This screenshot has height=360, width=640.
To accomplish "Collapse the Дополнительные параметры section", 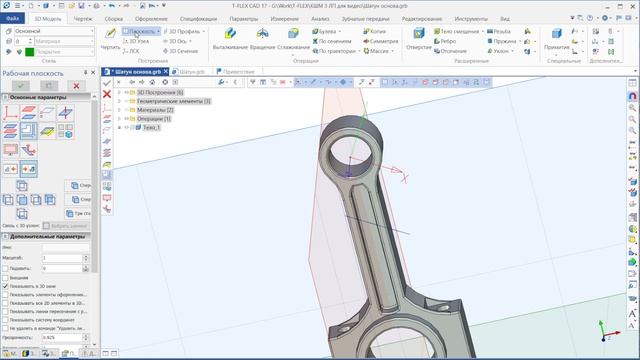I will point(5,236).
